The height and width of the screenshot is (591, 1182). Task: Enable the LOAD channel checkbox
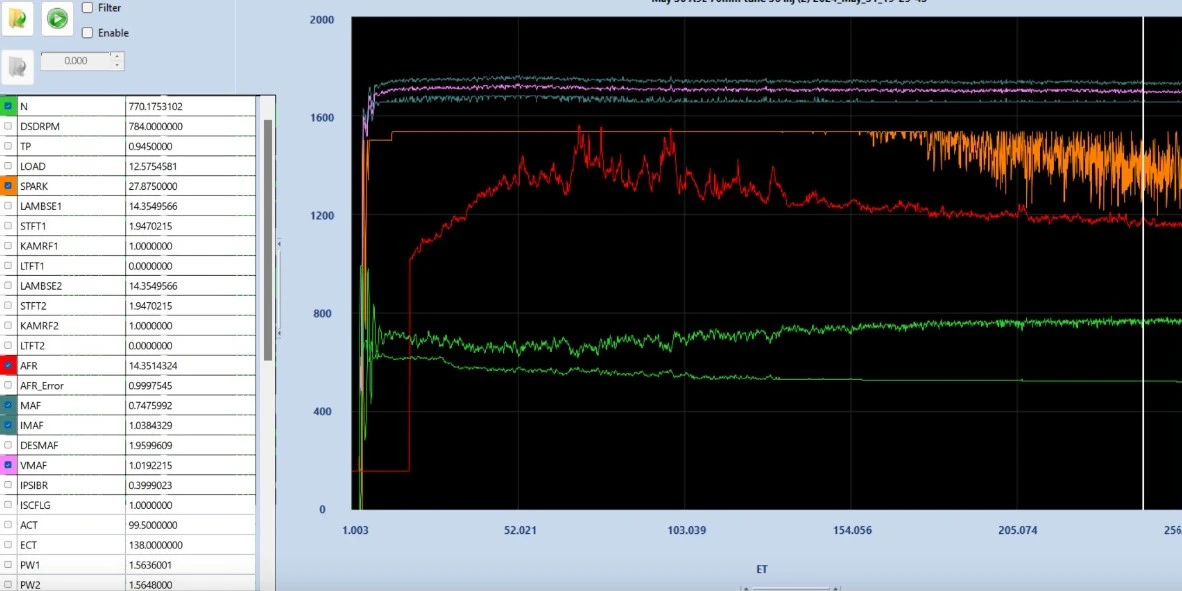(x=8, y=166)
